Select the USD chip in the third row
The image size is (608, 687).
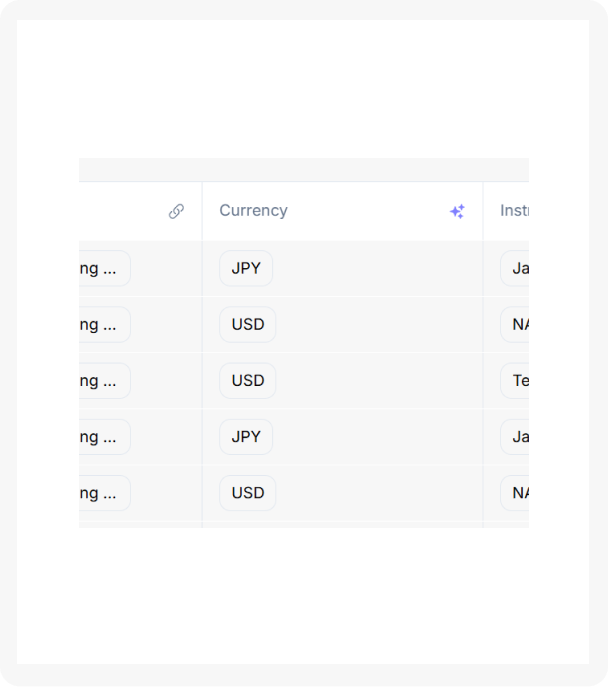[248, 380]
